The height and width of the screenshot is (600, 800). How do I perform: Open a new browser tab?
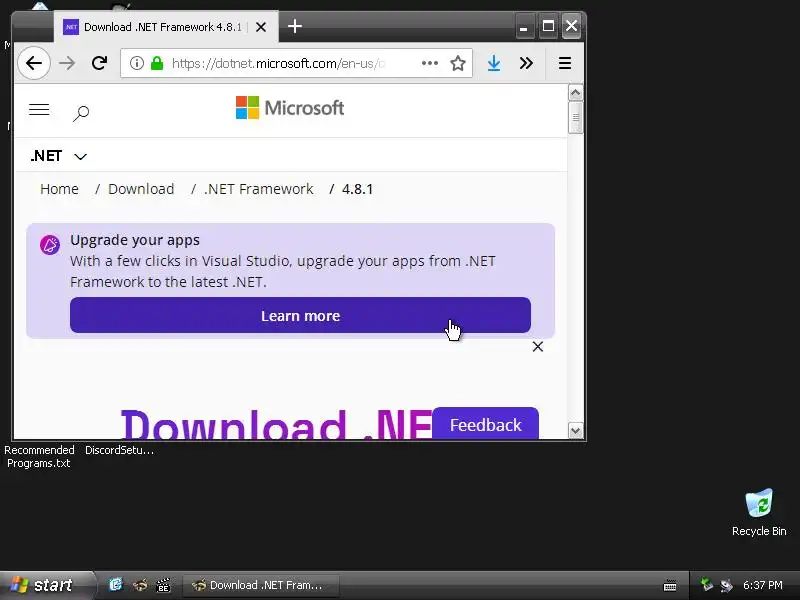point(295,26)
